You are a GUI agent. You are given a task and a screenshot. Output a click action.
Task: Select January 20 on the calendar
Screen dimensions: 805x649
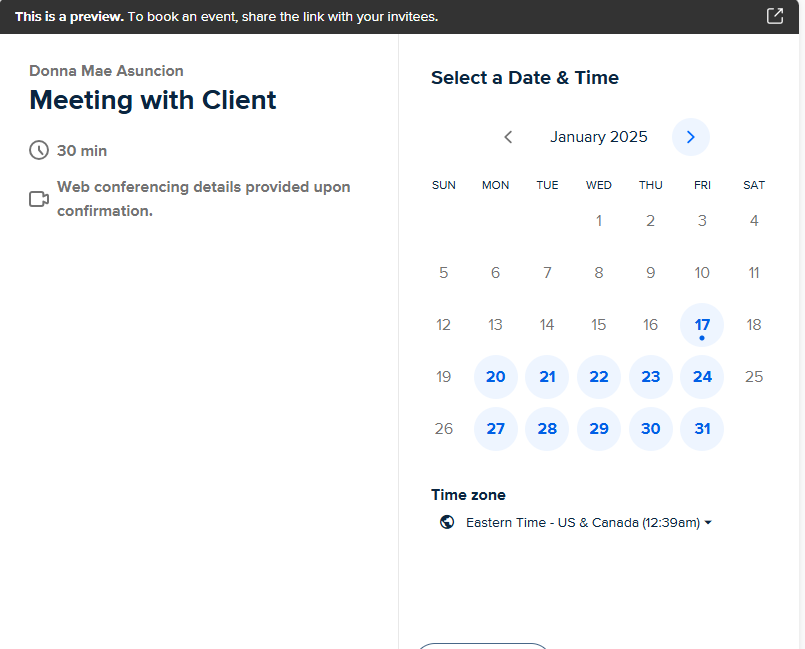point(496,377)
